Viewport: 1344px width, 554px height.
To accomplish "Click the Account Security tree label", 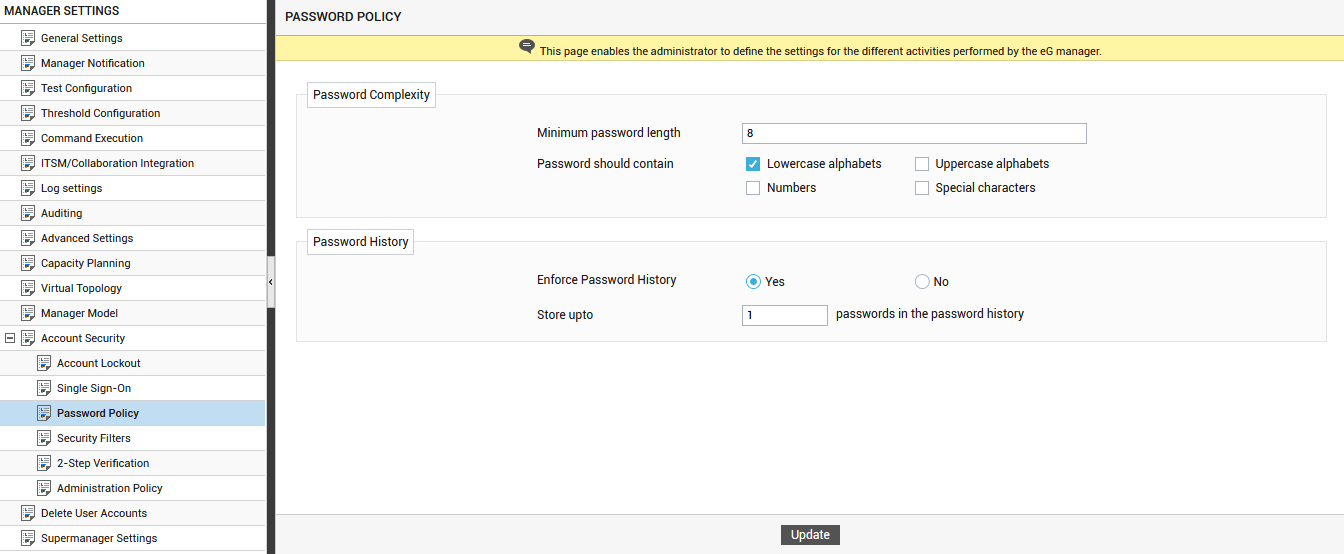I will [83, 338].
